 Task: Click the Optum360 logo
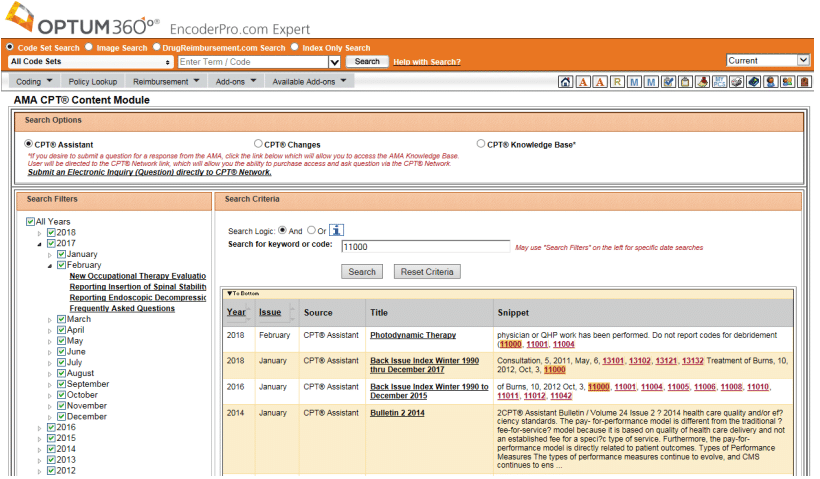[x=84, y=21]
